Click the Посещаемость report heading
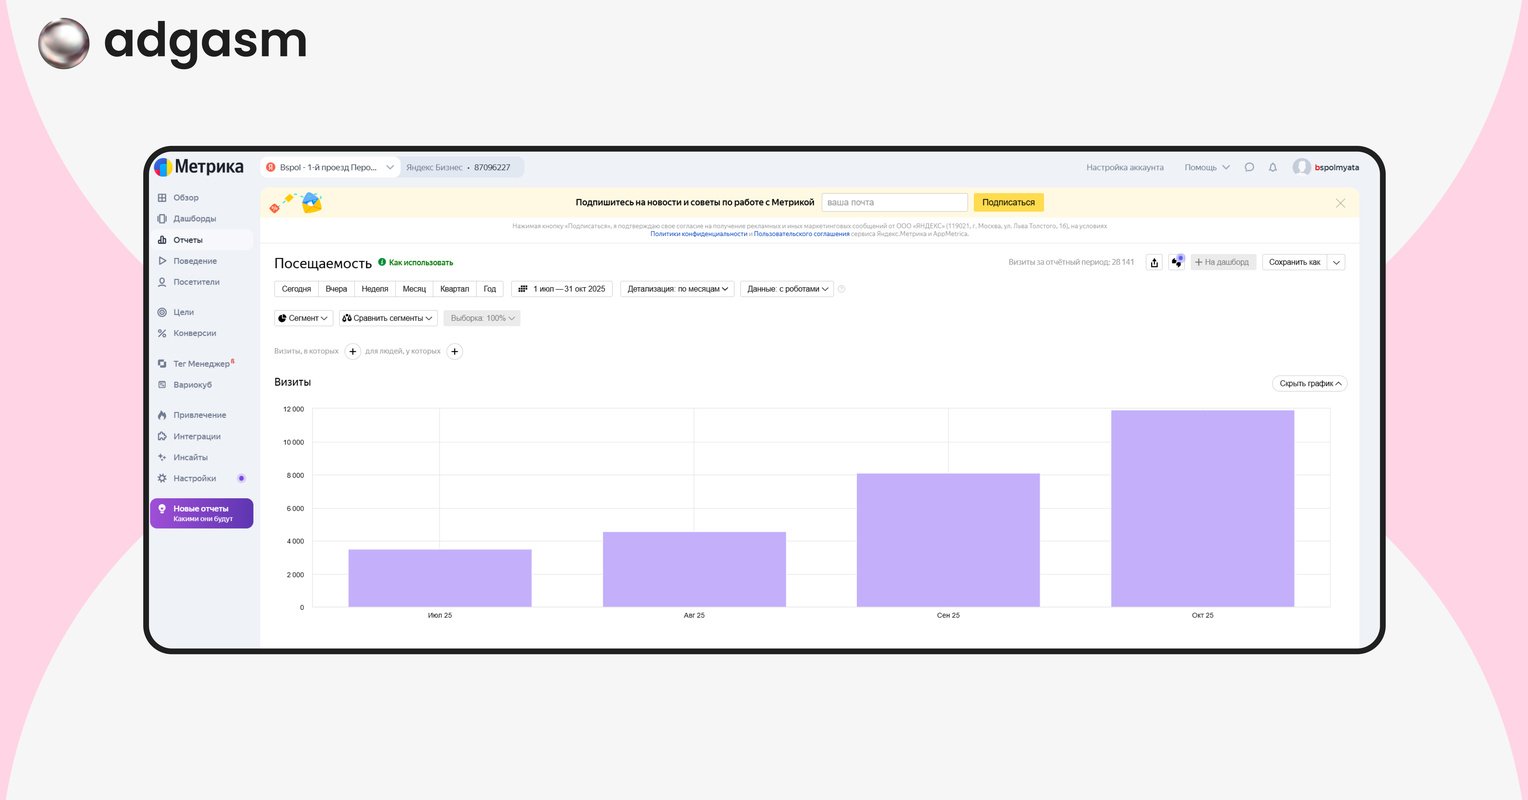The image size is (1528, 800). pyautogui.click(x=323, y=263)
